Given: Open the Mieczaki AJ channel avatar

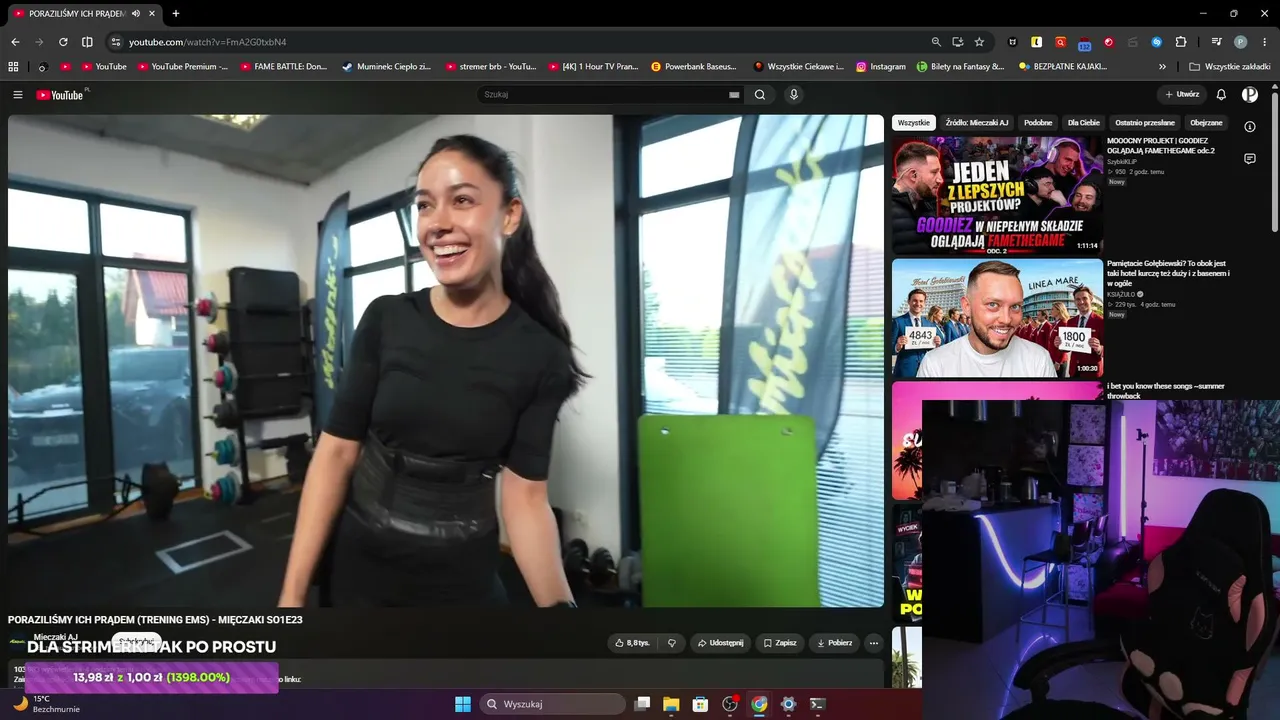Looking at the screenshot, I should [17, 642].
